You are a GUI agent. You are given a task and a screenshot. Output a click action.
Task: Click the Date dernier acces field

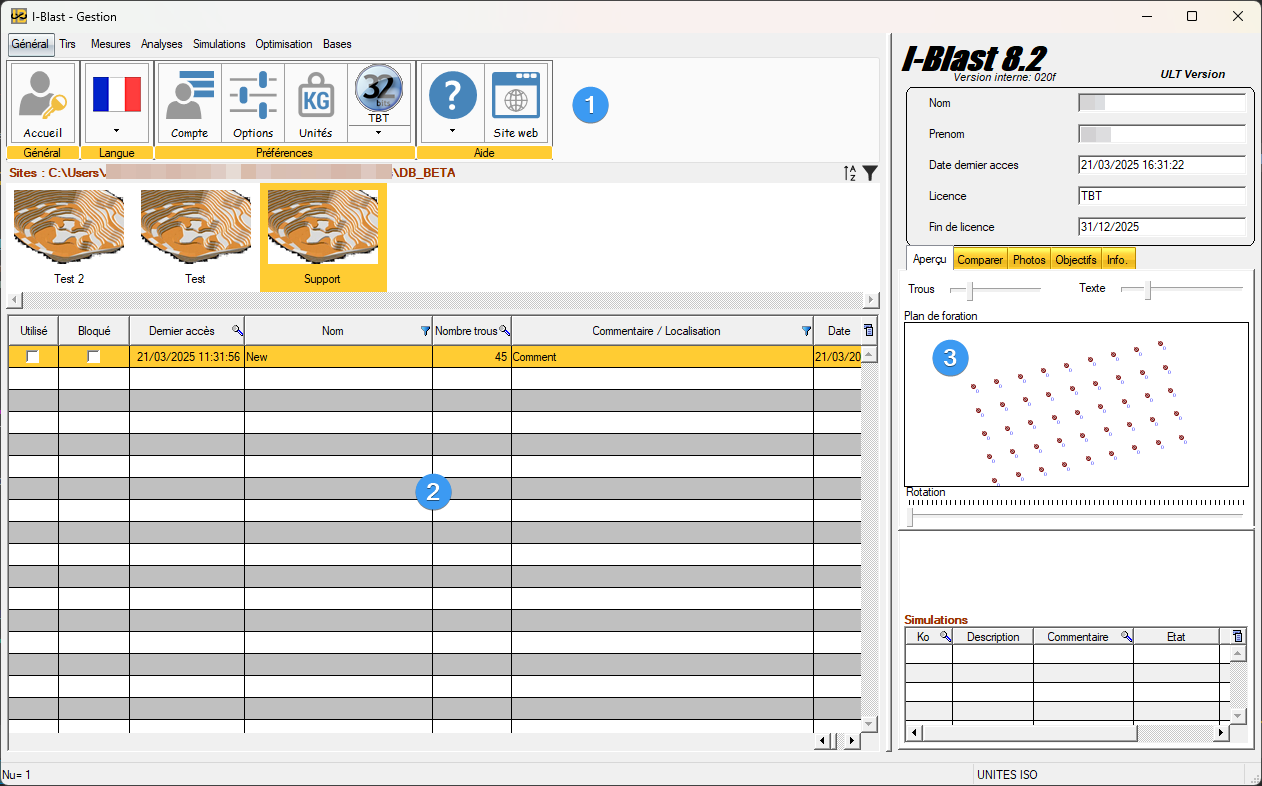[1162, 165]
